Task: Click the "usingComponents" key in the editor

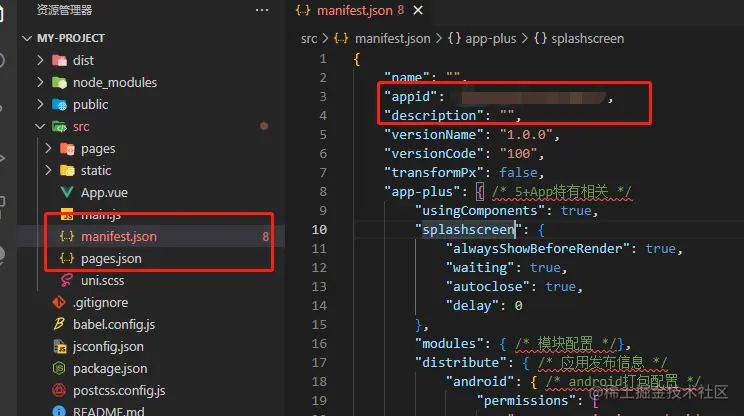Action: (x=480, y=211)
